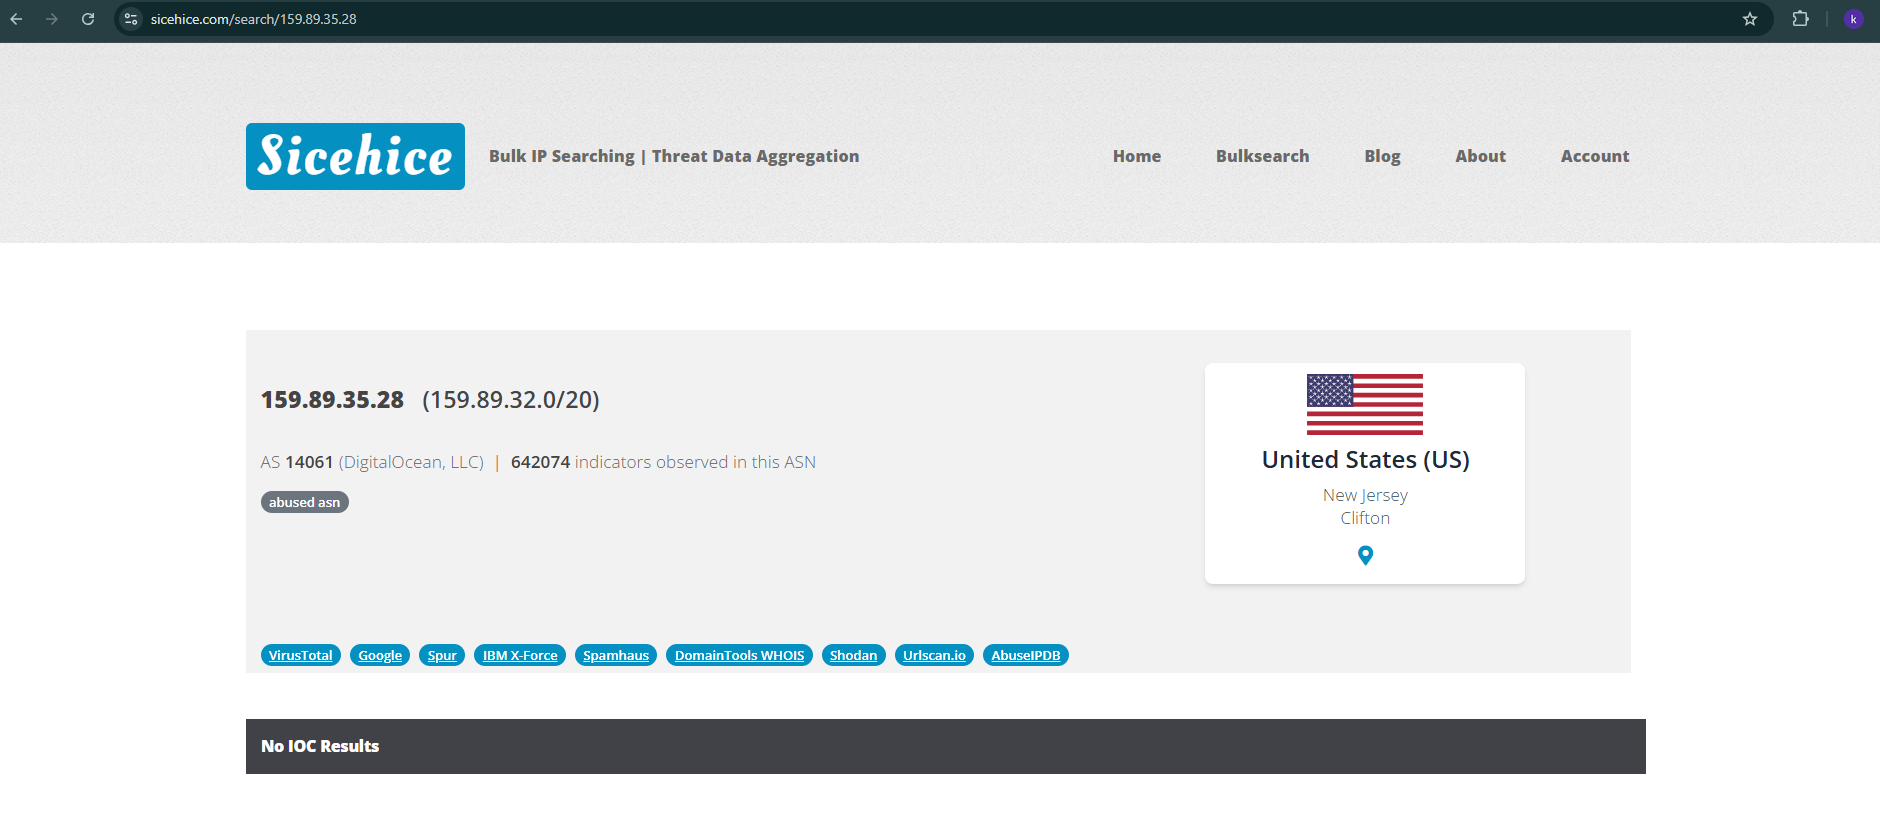Open the AbuseIPDB lookup link

(1026, 655)
